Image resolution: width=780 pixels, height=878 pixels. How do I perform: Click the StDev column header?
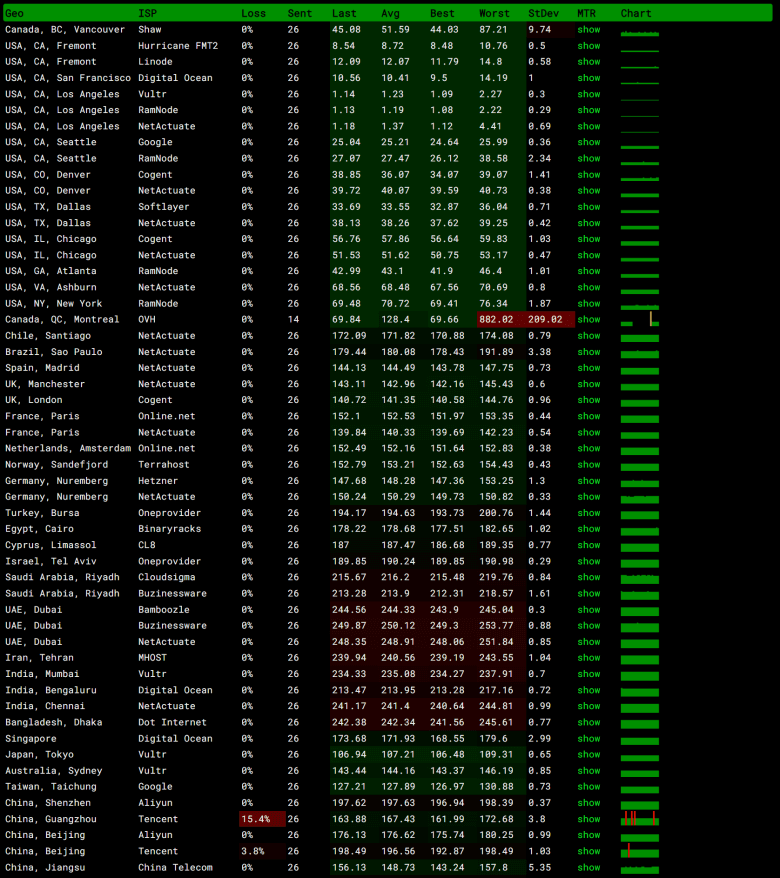[544, 13]
